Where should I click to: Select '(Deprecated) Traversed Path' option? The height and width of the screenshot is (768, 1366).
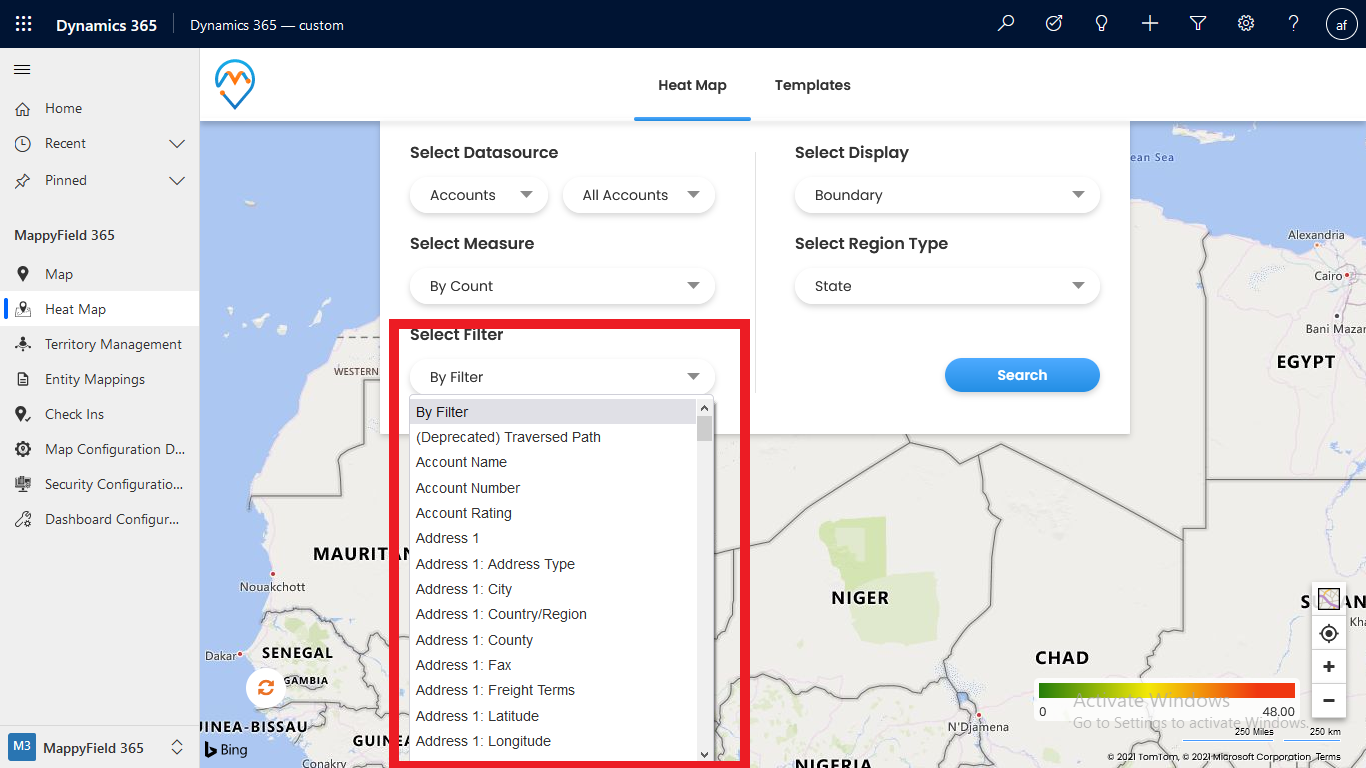click(553, 437)
